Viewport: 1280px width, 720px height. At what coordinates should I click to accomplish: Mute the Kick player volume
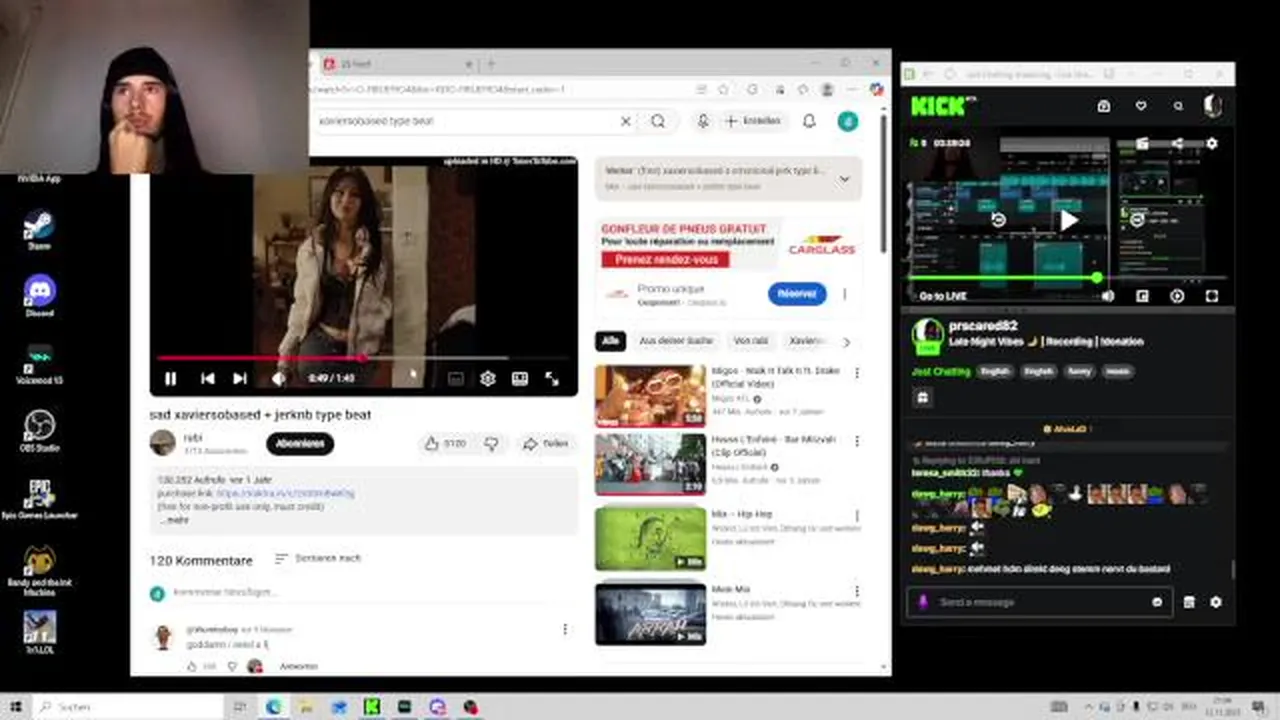[1108, 296]
